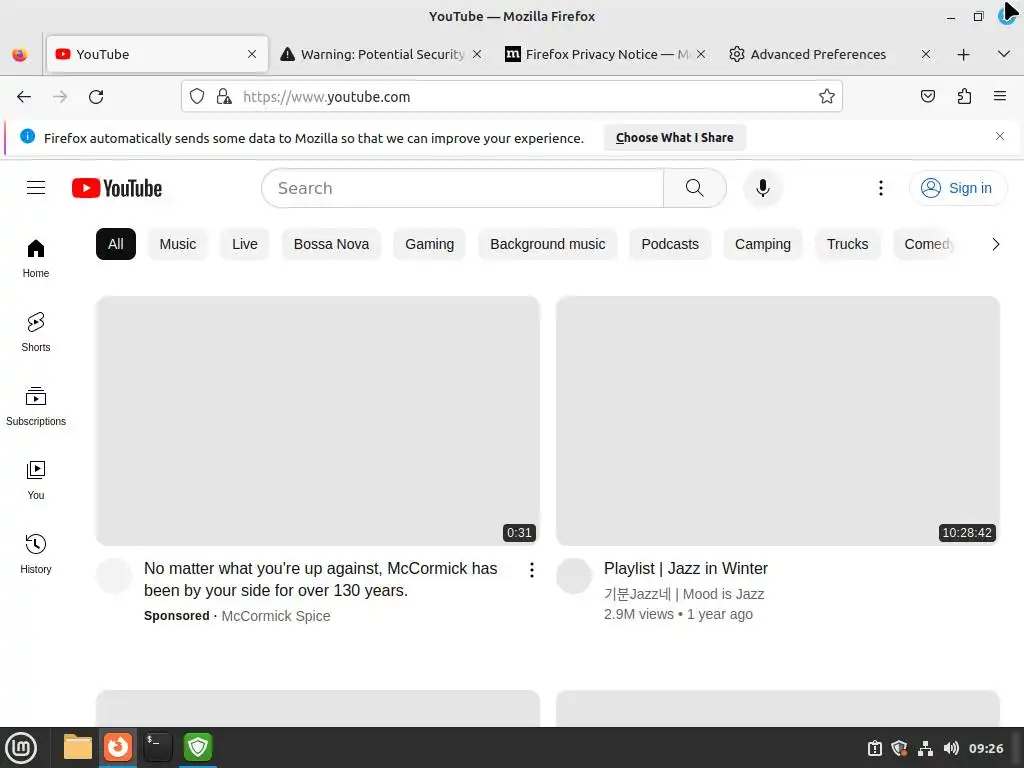Open Files manager in taskbar

(78, 747)
